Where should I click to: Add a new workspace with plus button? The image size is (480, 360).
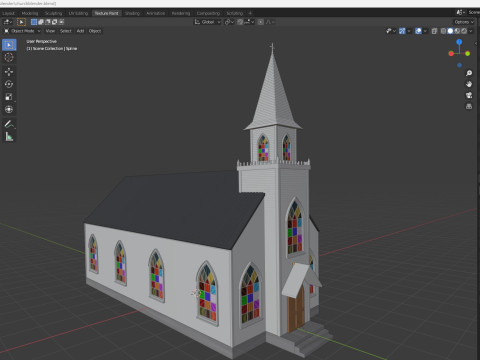(x=250, y=13)
